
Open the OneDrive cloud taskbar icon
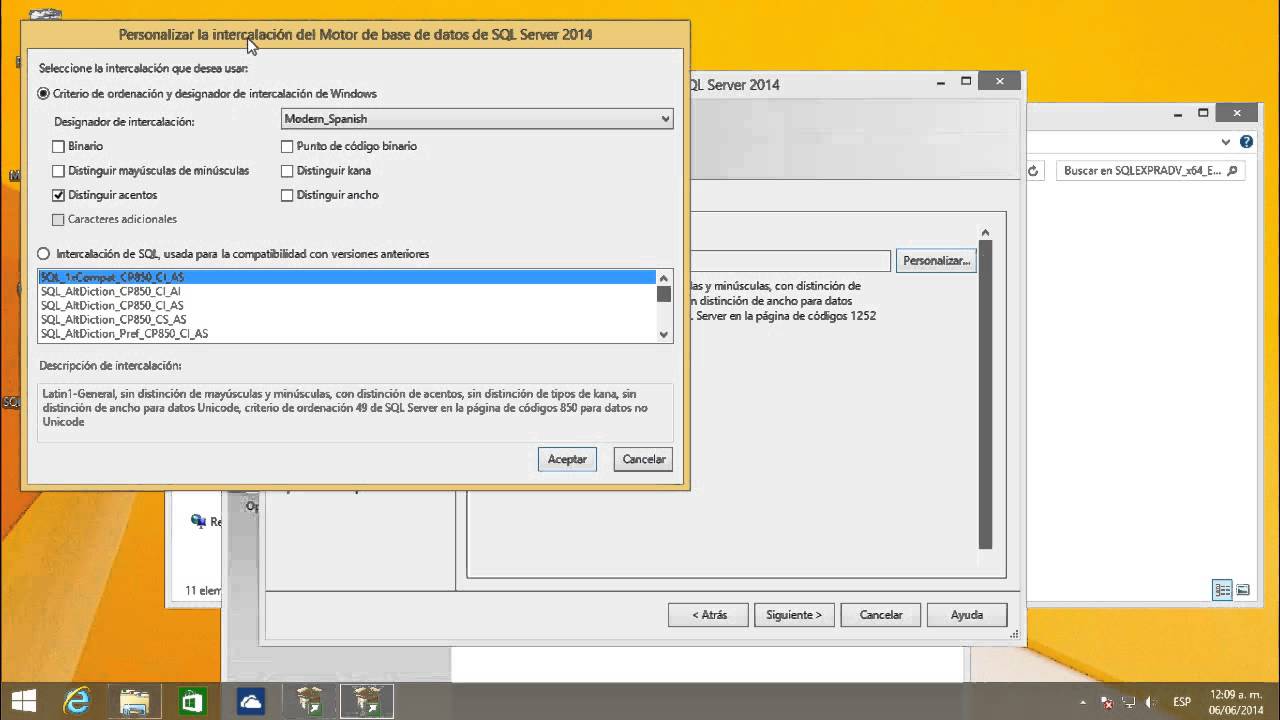250,701
